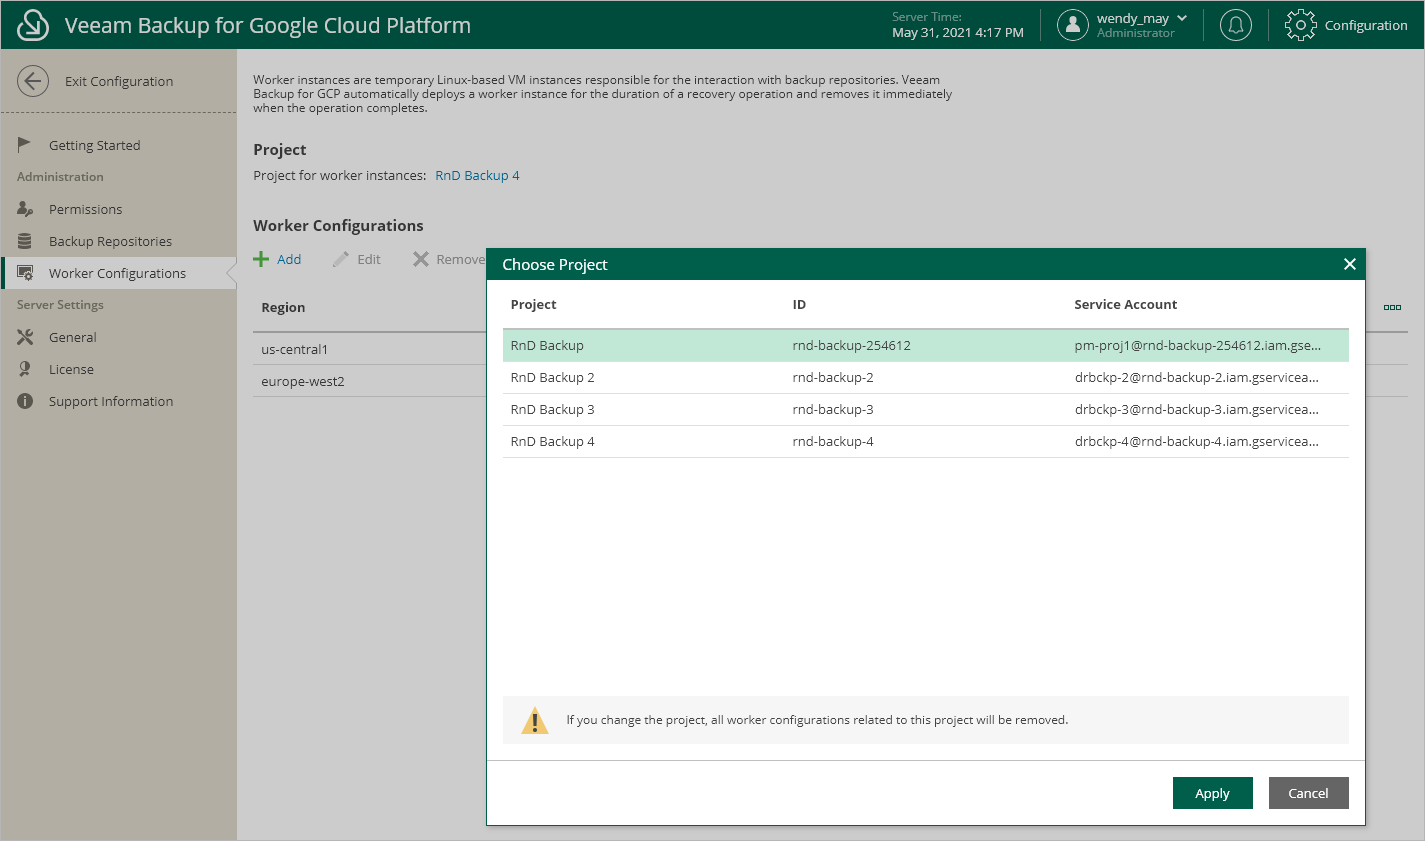Click the RnD Backup 4 project link
The height and width of the screenshot is (841, 1425).
click(477, 175)
